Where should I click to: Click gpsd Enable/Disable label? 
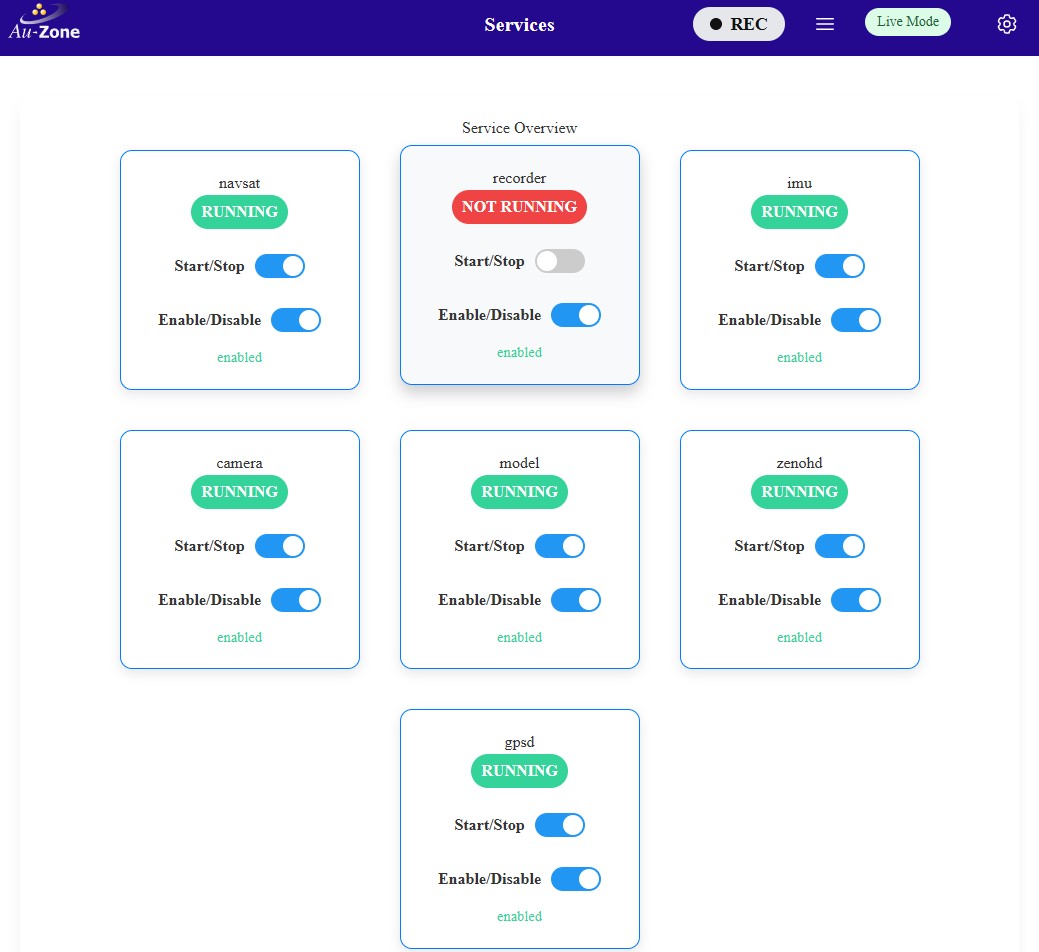[x=489, y=879]
